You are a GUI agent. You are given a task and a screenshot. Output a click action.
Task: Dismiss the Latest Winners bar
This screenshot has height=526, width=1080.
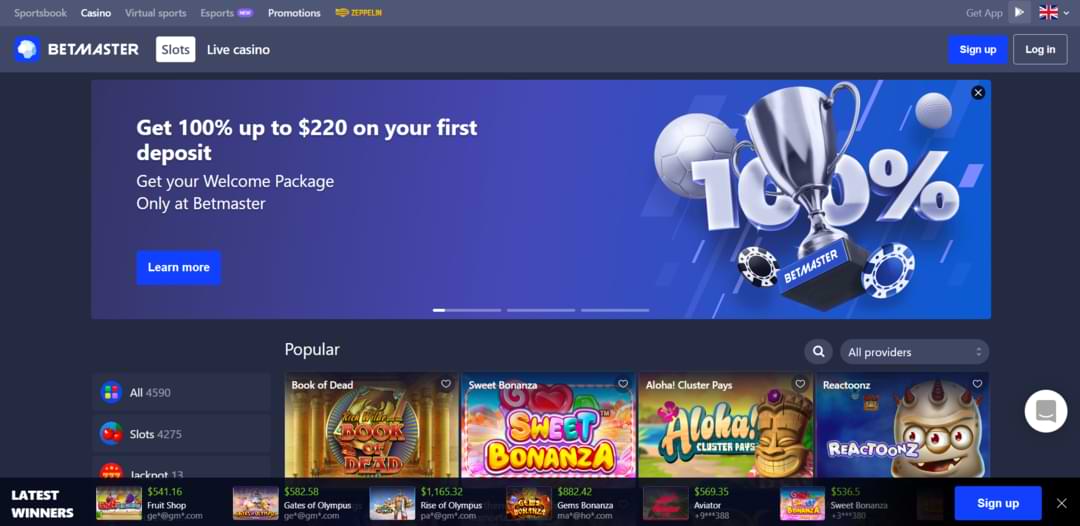(x=1061, y=503)
